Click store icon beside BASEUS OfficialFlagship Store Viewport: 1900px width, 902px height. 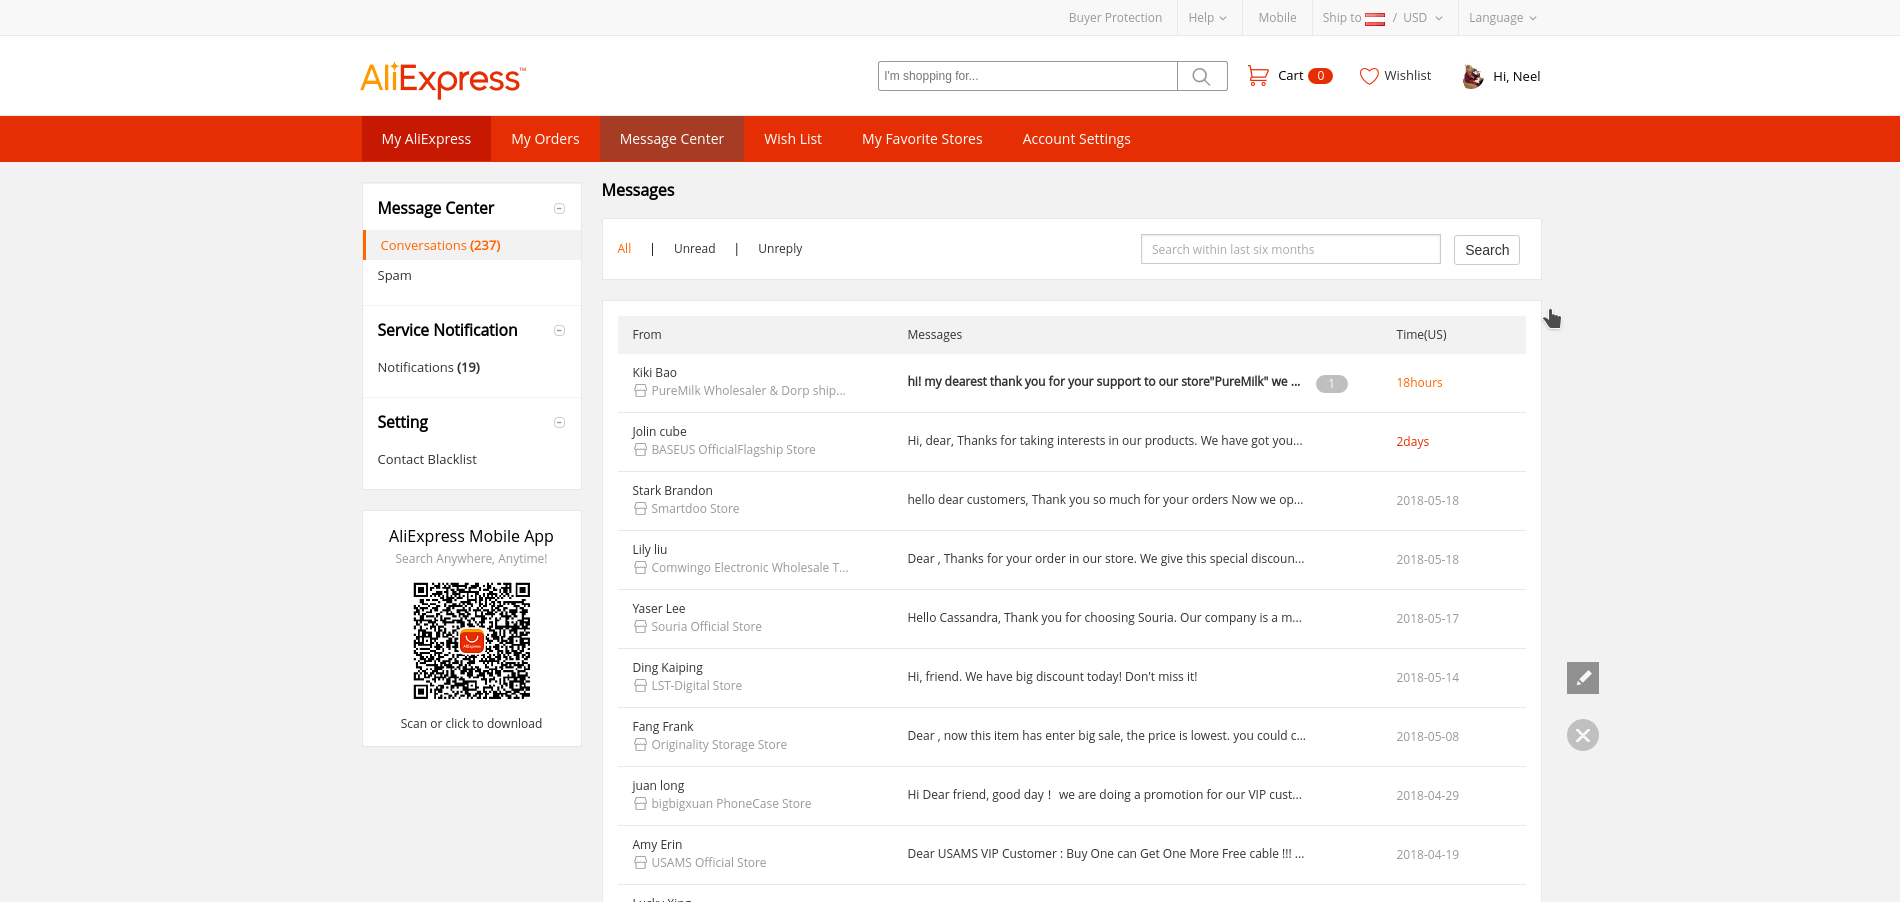tap(640, 450)
